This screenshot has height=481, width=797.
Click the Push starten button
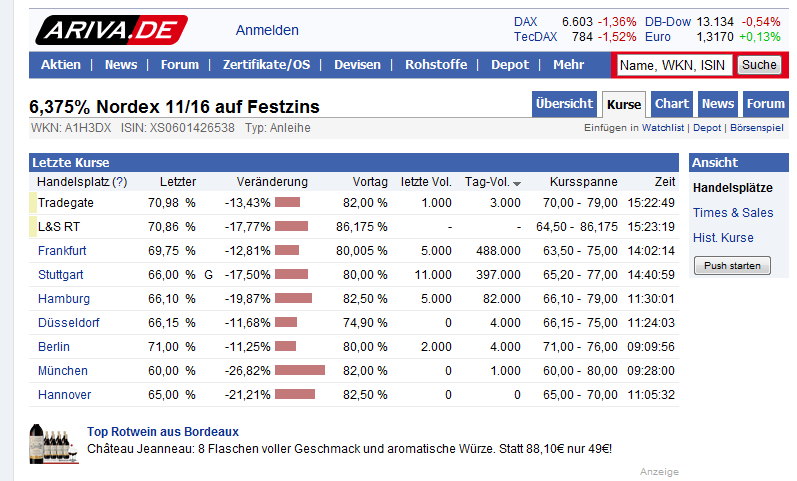[732, 265]
